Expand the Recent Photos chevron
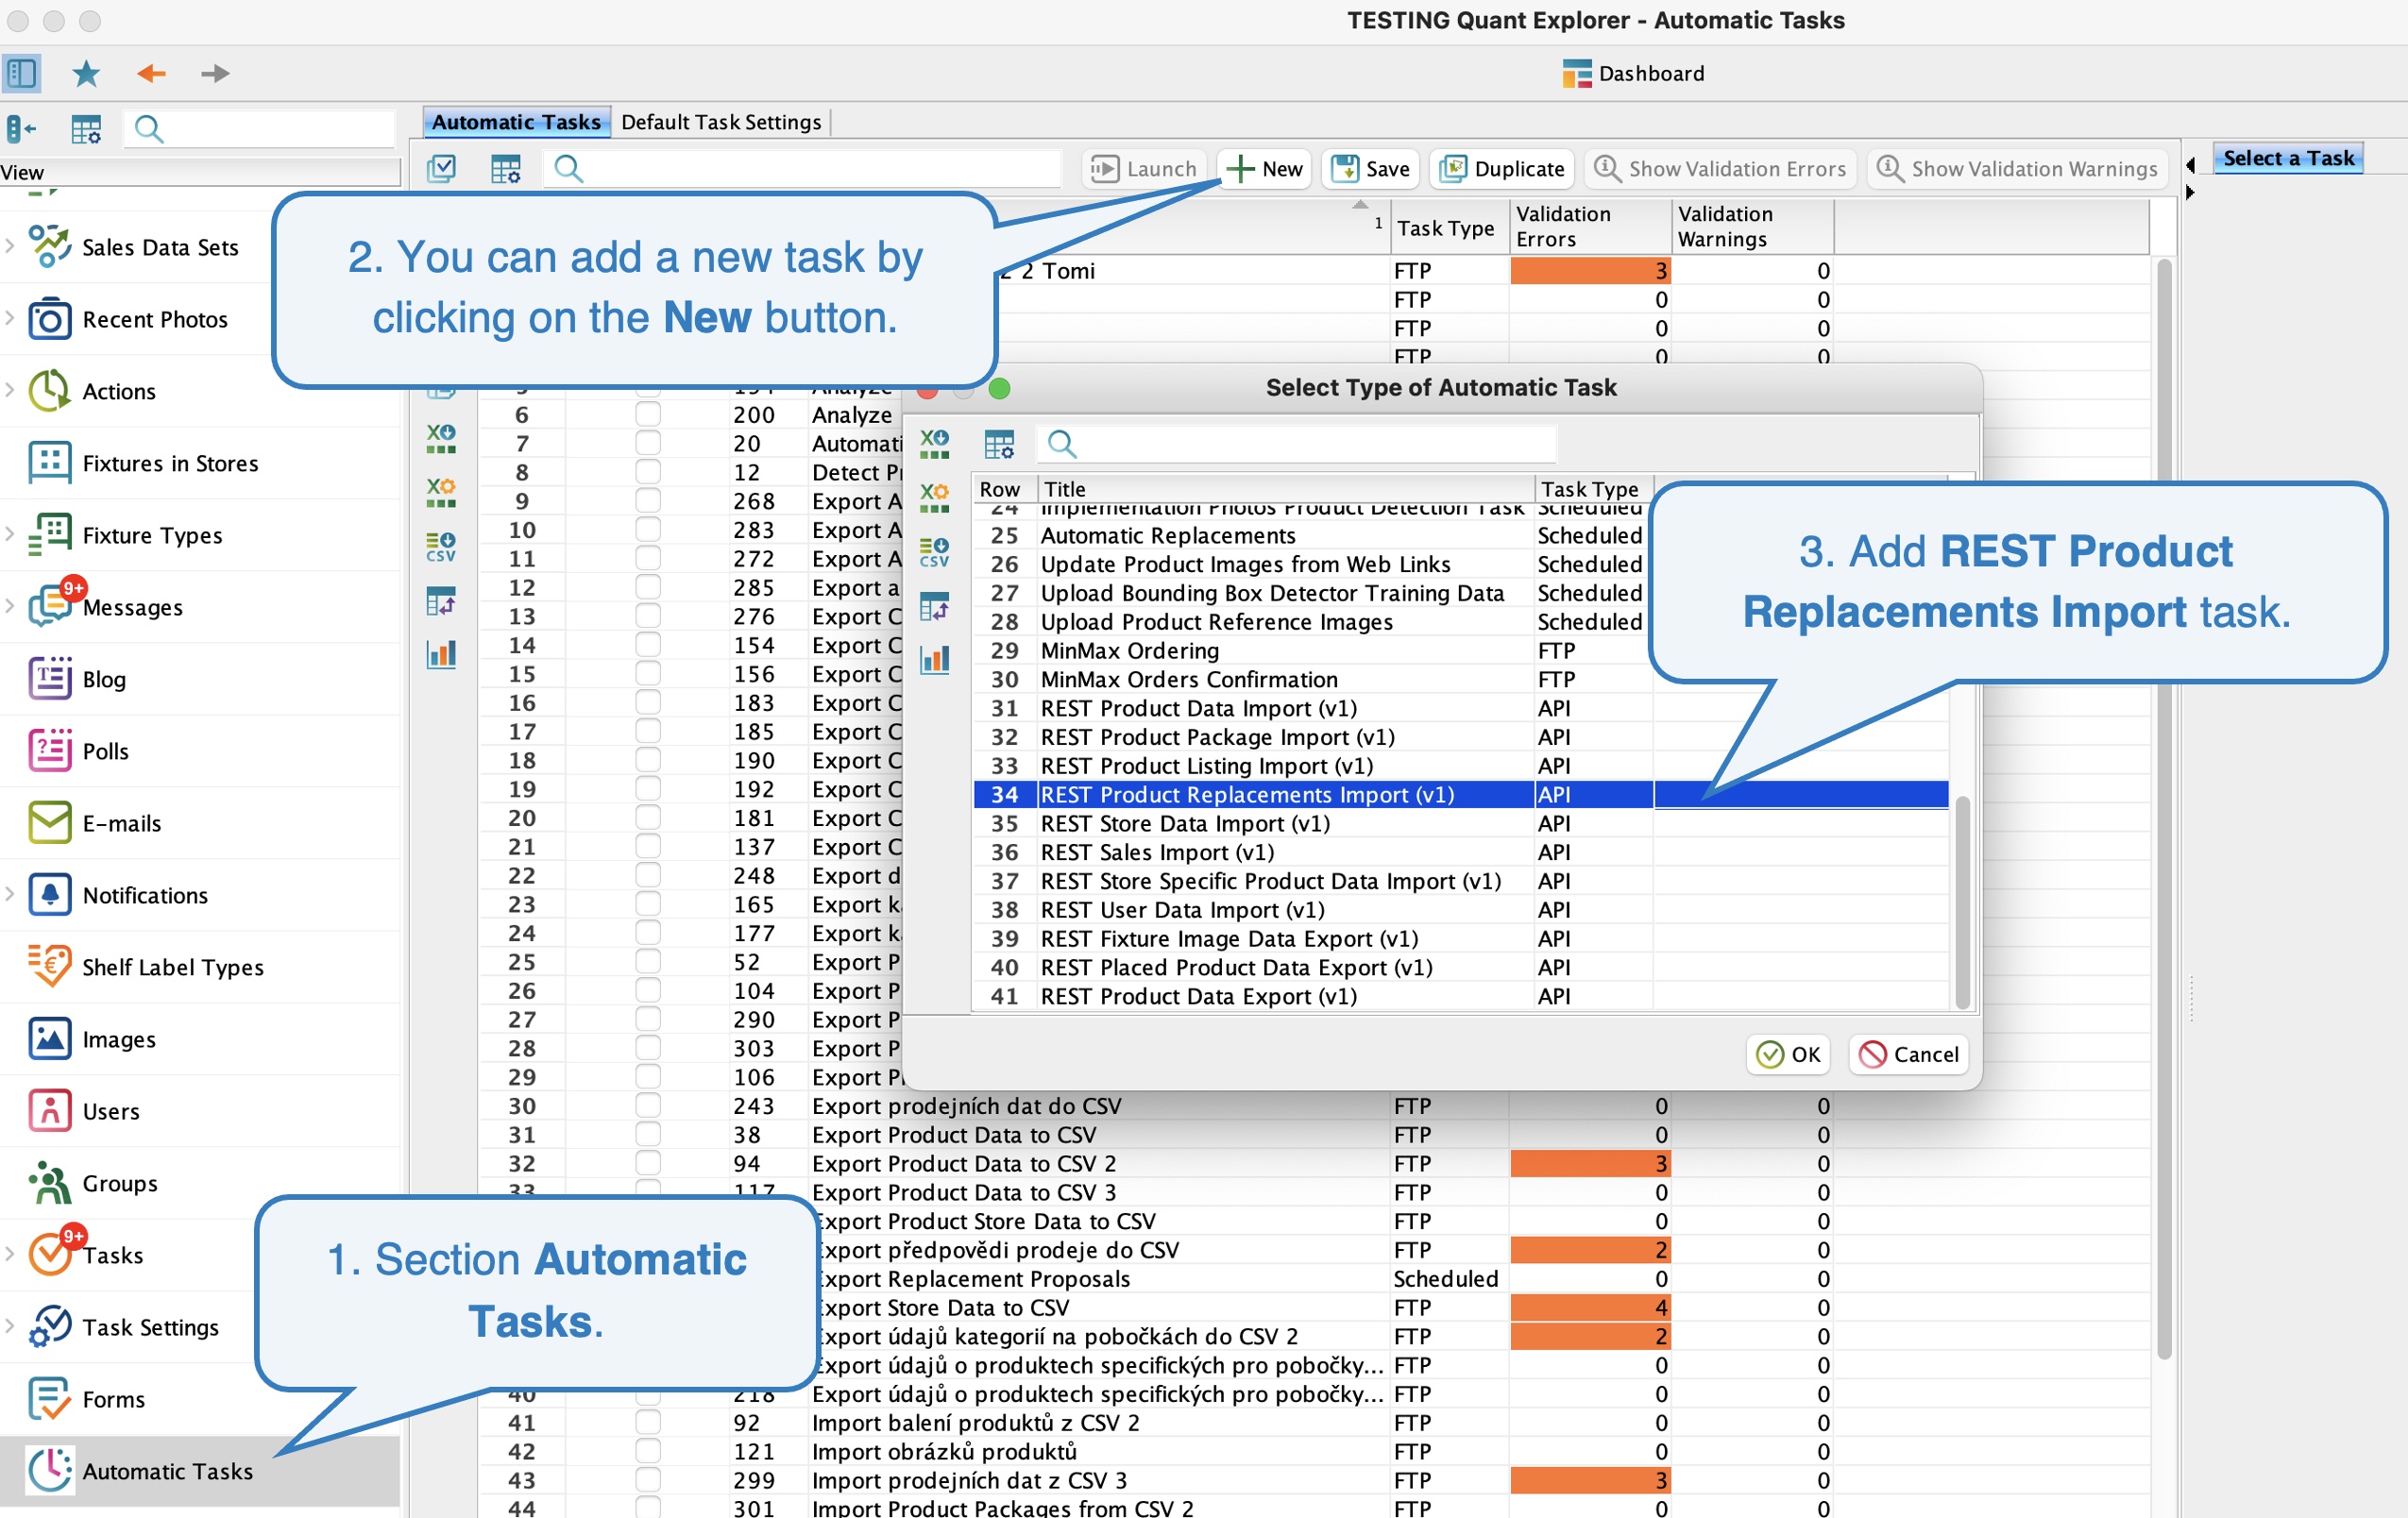Image resolution: width=2408 pixels, height=1518 pixels. pyautogui.click(x=10, y=317)
